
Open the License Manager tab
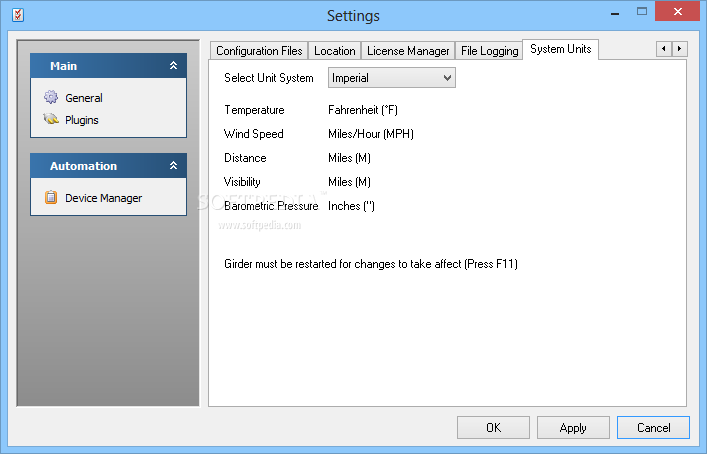408,51
